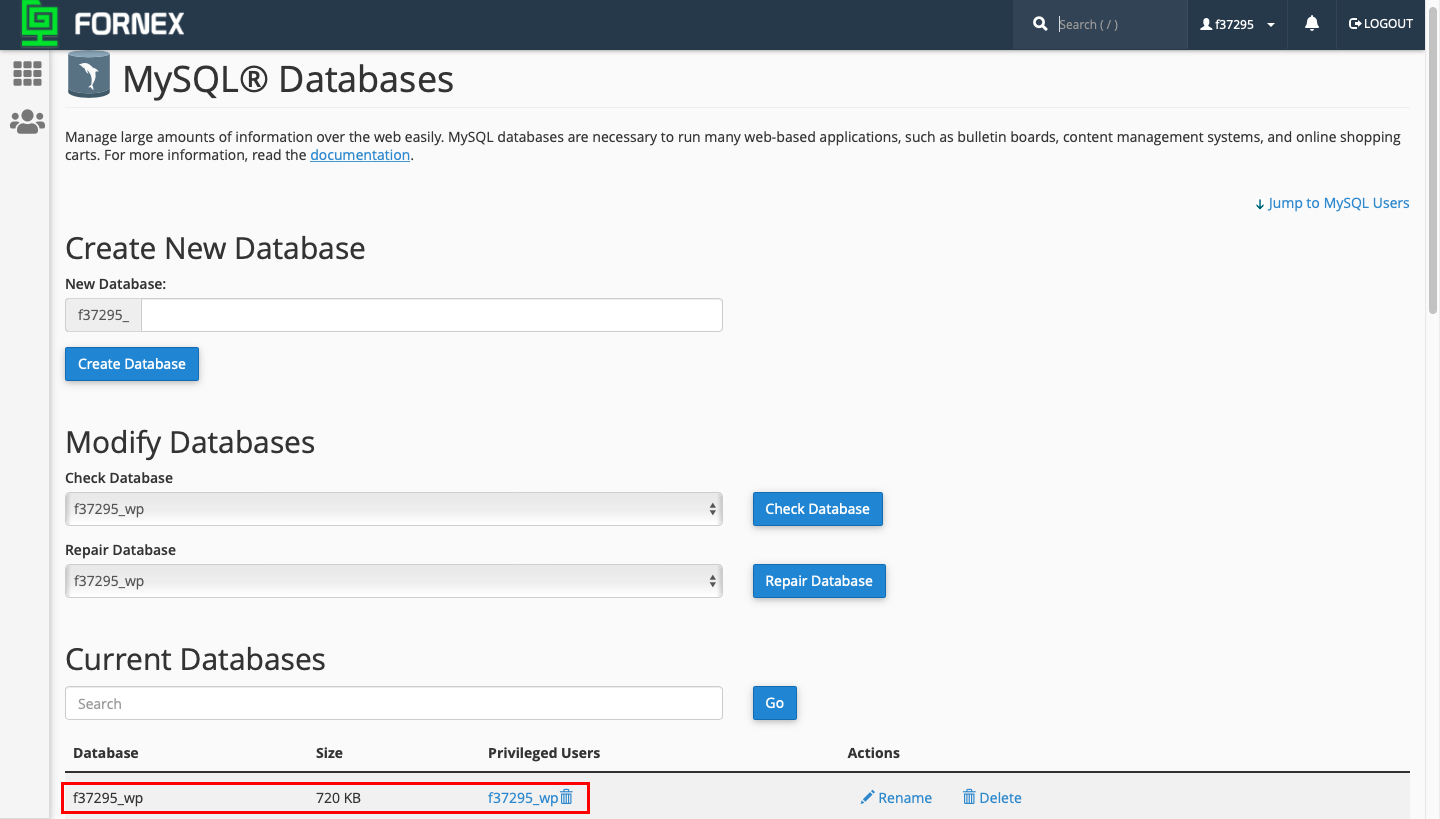Screen dimensions: 1440x819
Task: Click the Current Databases search field
Action: pos(394,703)
